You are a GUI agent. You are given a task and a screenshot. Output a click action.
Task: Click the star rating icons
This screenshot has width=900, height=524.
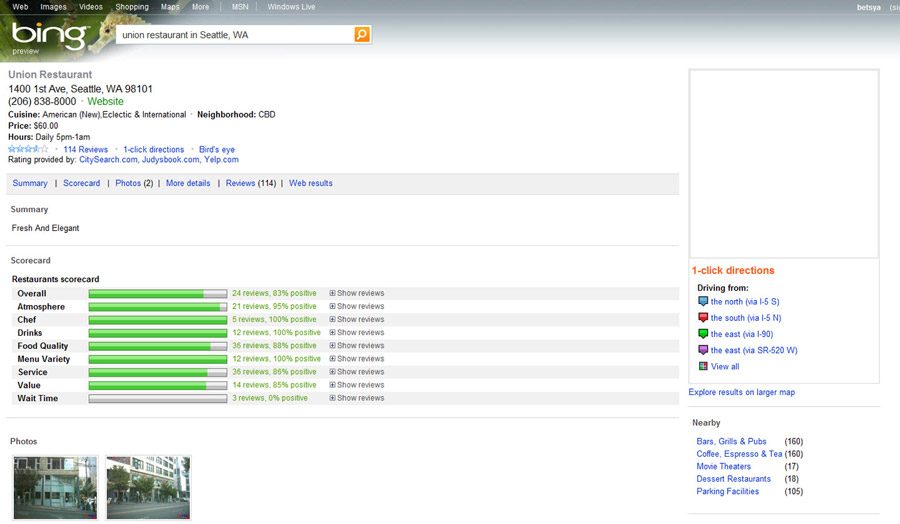click(x=28, y=149)
